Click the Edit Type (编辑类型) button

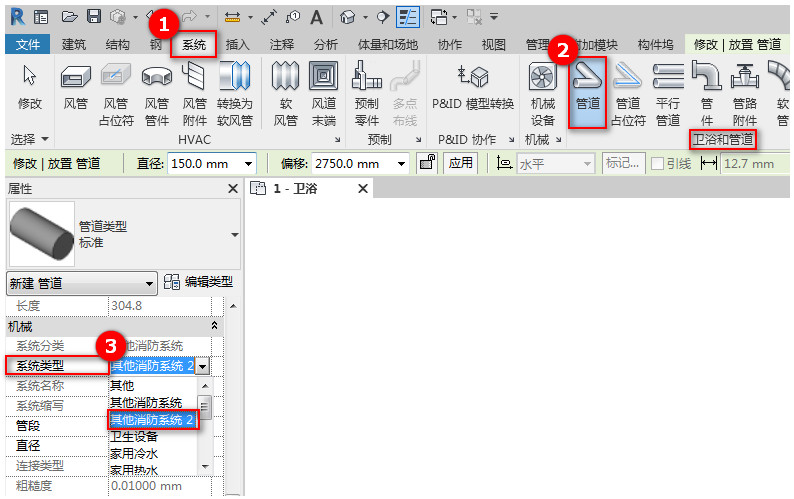198,282
